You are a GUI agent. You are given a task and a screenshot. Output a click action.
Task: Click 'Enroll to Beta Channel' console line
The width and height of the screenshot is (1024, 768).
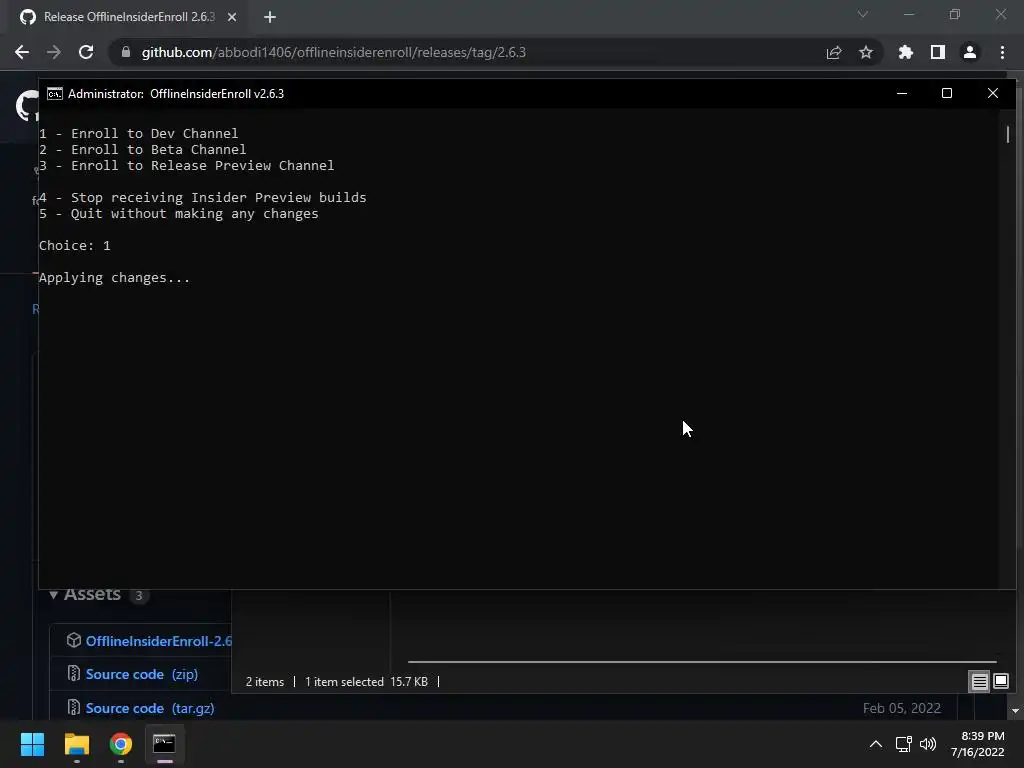[x=142, y=150]
